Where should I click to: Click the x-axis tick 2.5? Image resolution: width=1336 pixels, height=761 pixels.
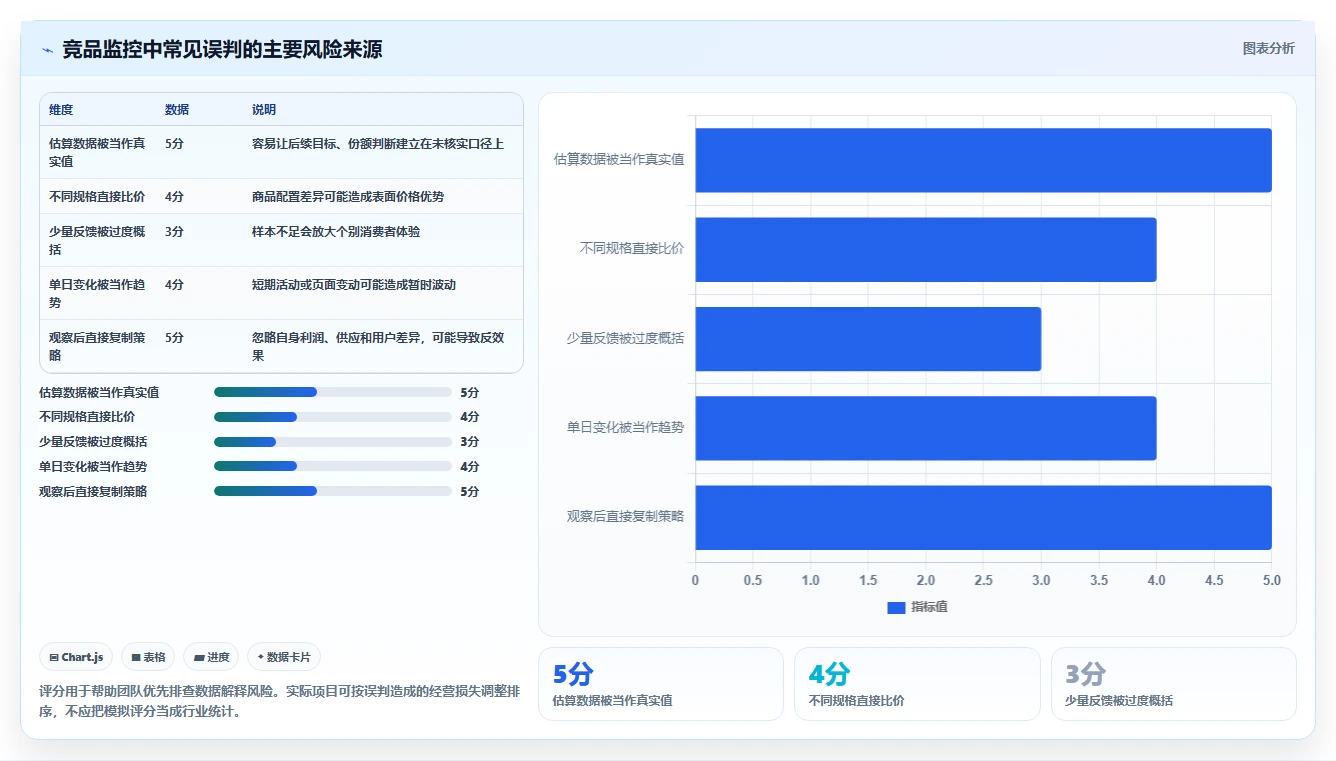(983, 580)
